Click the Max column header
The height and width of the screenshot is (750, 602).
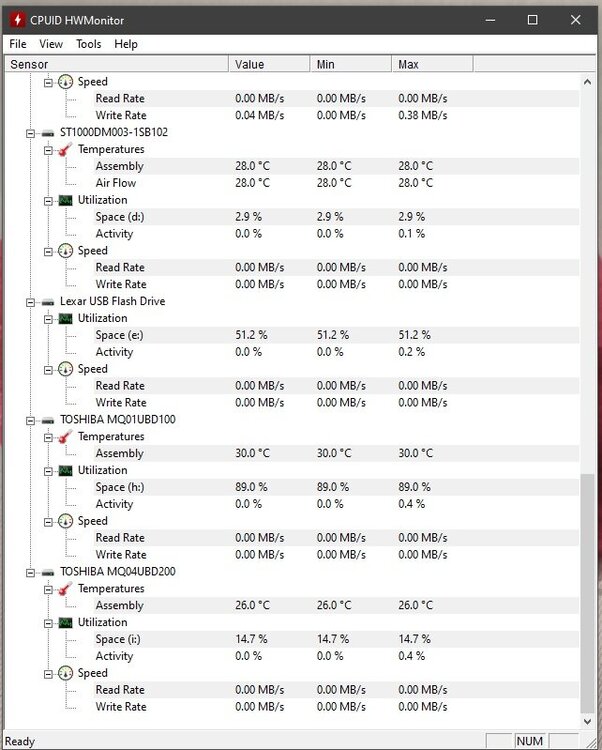(x=432, y=64)
